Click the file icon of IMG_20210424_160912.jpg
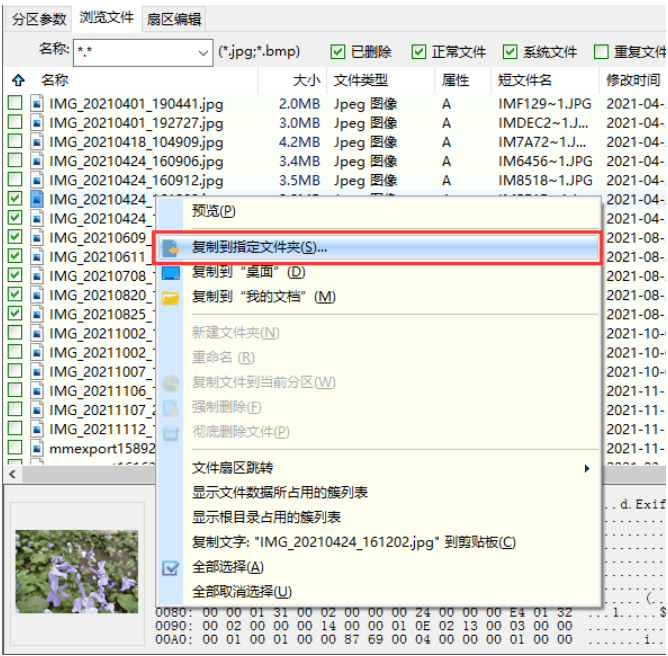Image resolution: width=668 pixels, height=656 pixels. tap(37, 180)
